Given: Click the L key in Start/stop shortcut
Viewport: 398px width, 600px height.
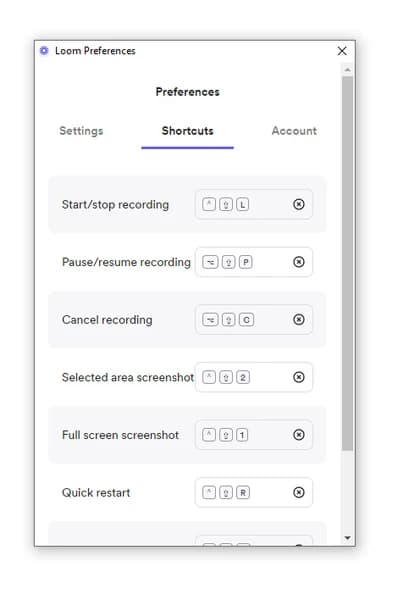Looking at the screenshot, I should [243, 204].
